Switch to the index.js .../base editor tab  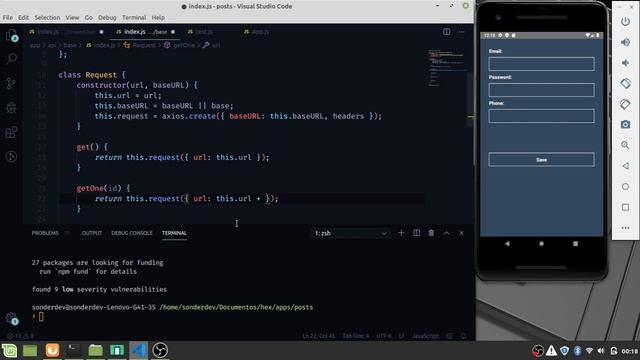[145, 32]
